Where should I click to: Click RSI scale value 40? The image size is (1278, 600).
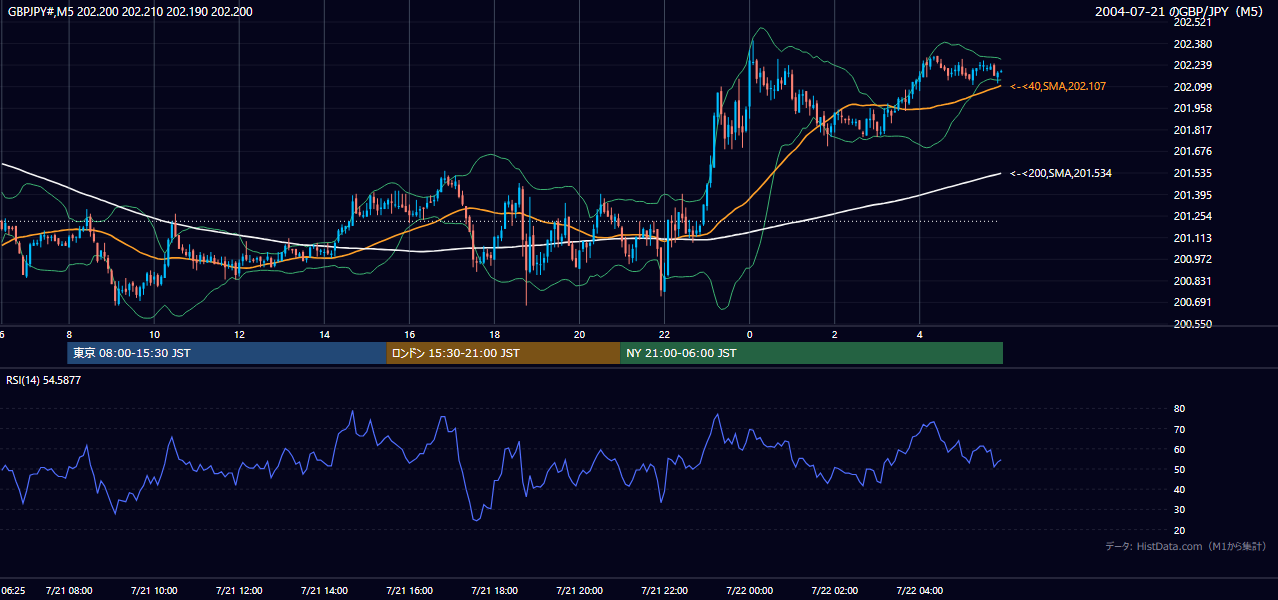(1179, 489)
